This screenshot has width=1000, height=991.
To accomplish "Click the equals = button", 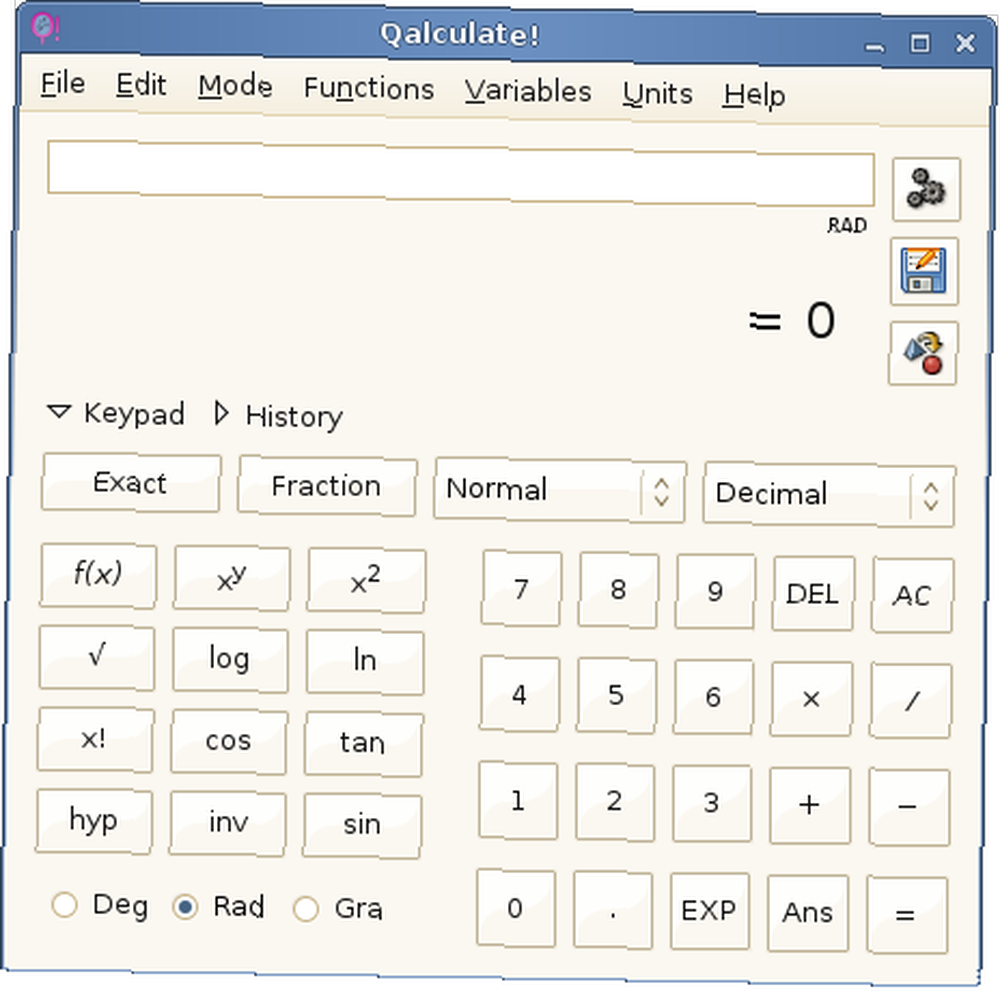I will [907, 914].
